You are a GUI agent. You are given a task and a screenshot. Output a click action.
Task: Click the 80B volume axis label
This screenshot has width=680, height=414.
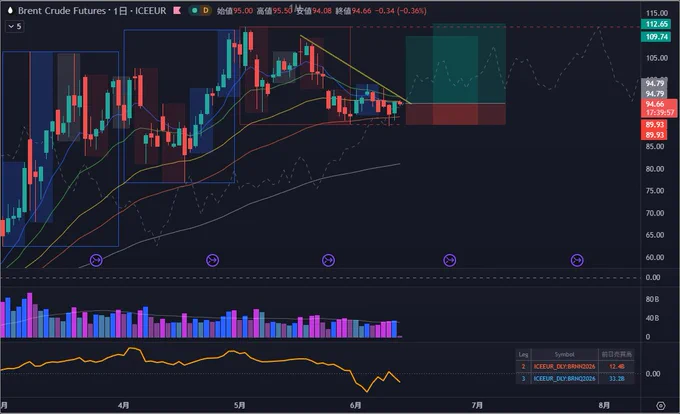coord(652,300)
